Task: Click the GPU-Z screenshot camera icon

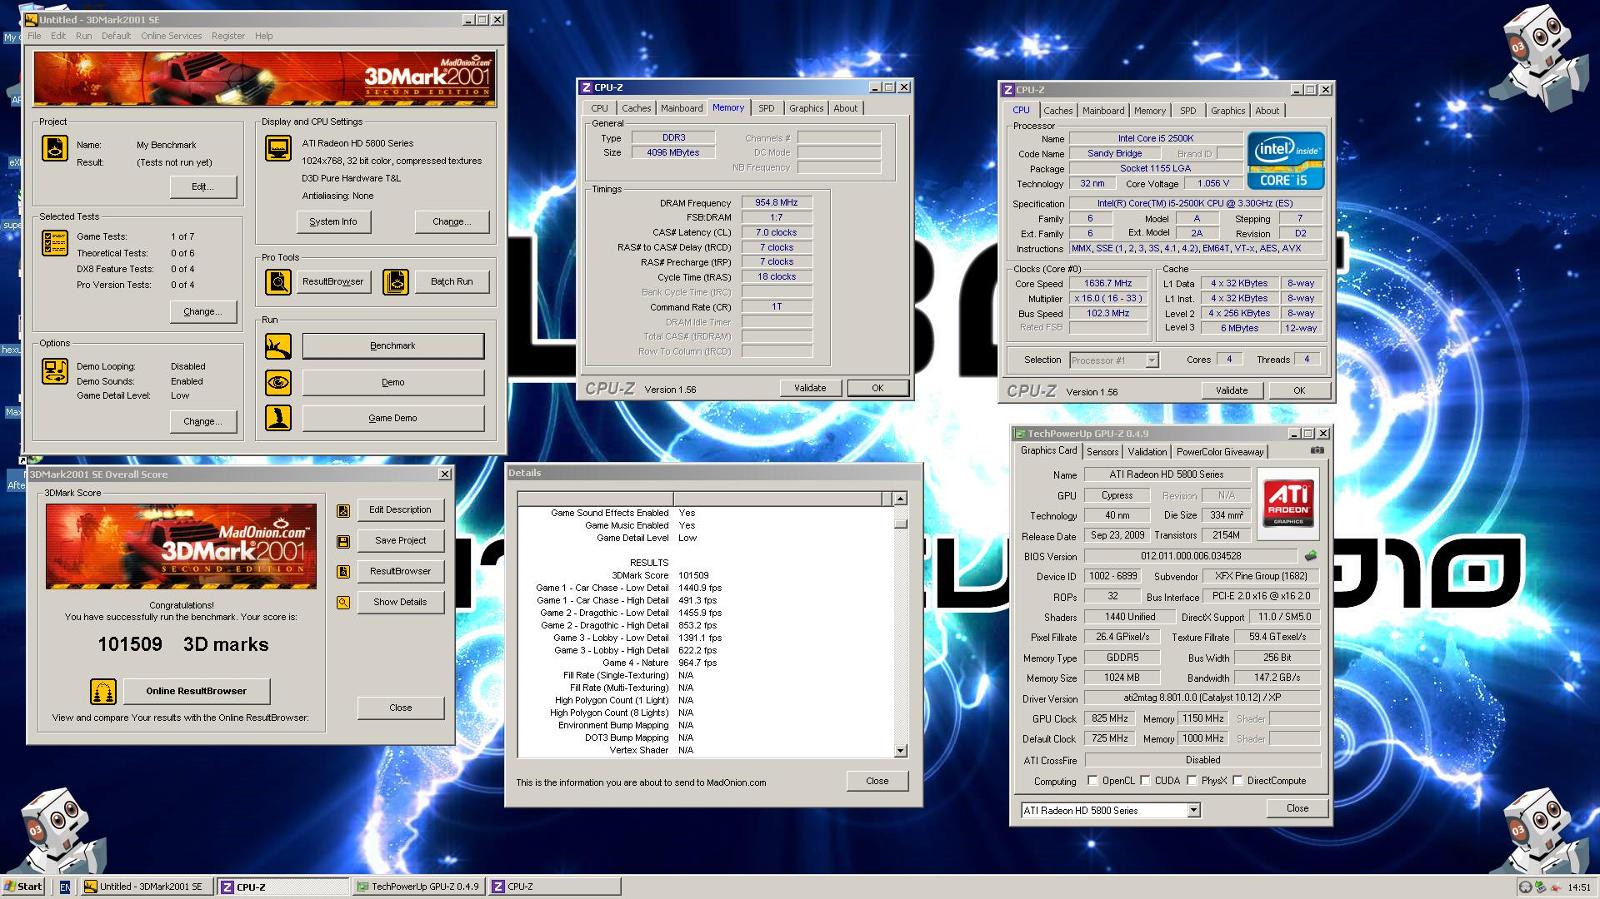Action: tap(1317, 451)
